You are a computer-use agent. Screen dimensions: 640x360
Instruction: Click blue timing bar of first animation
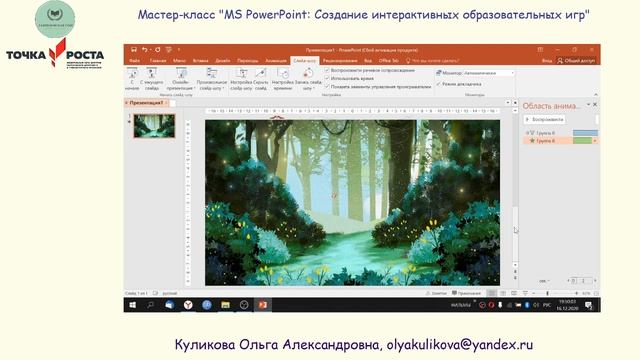click(x=585, y=133)
